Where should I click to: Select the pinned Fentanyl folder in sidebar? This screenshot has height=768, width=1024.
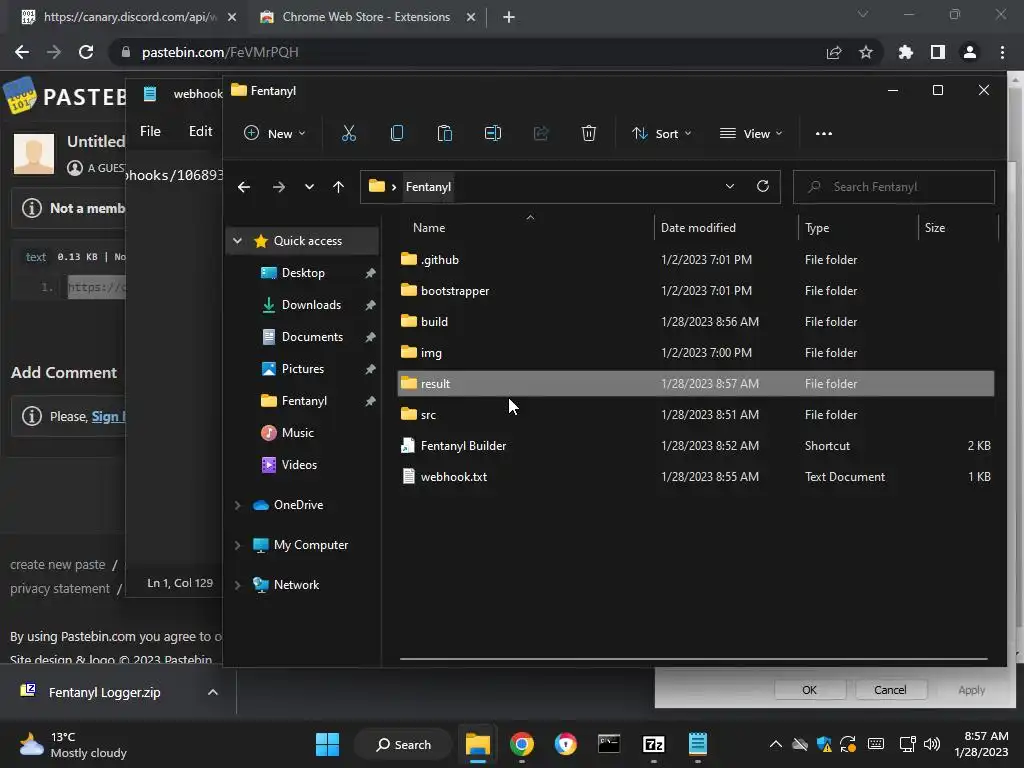click(x=304, y=401)
